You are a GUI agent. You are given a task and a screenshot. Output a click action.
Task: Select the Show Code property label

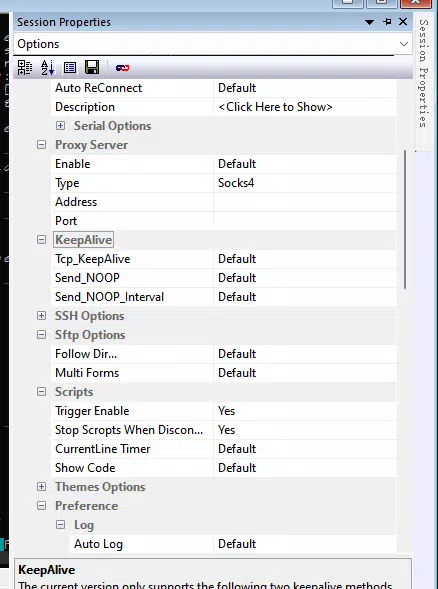(85, 468)
